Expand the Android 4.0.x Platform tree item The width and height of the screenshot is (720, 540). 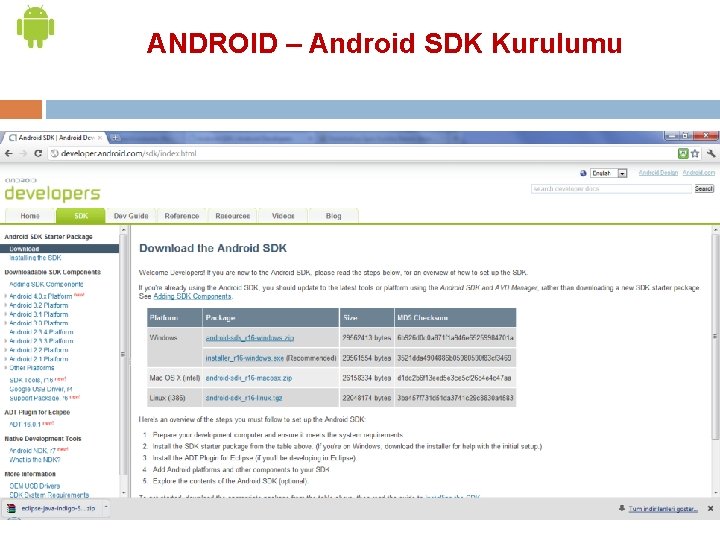(6, 296)
